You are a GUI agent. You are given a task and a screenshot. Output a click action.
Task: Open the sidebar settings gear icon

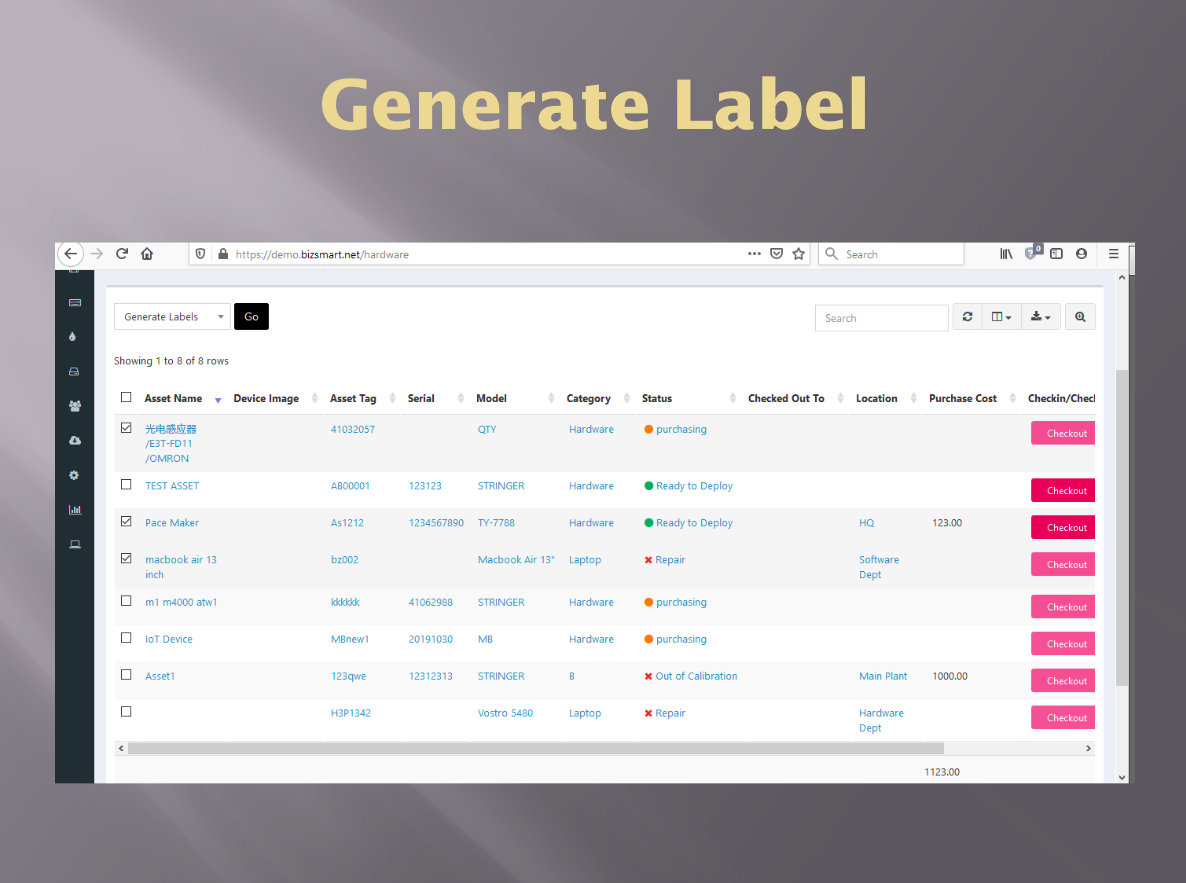(74, 475)
